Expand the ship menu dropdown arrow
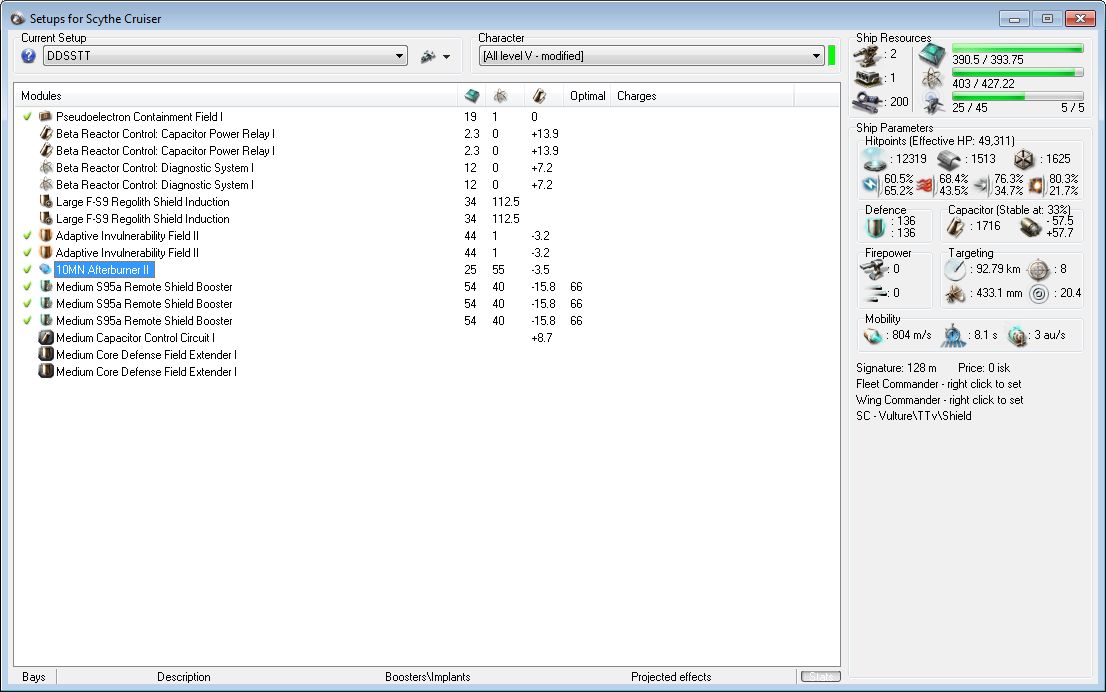Image resolution: width=1106 pixels, height=692 pixels. point(446,57)
